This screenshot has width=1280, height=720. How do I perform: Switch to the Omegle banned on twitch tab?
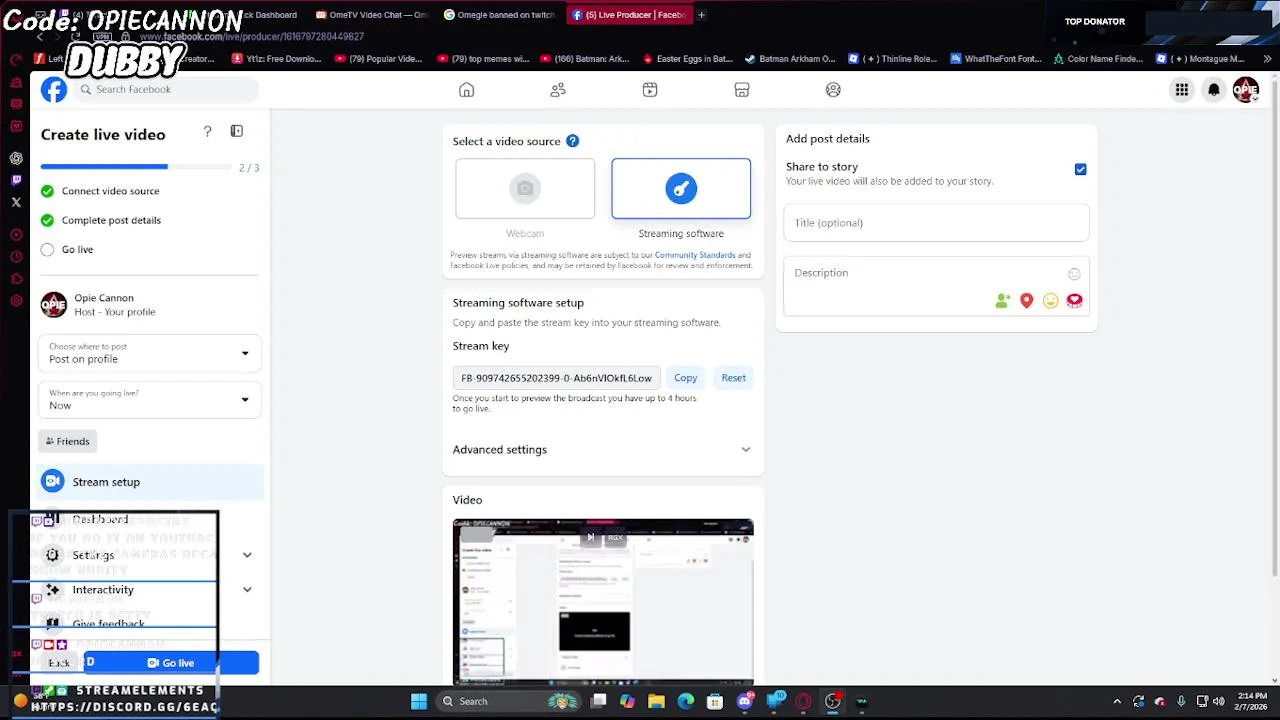click(500, 15)
